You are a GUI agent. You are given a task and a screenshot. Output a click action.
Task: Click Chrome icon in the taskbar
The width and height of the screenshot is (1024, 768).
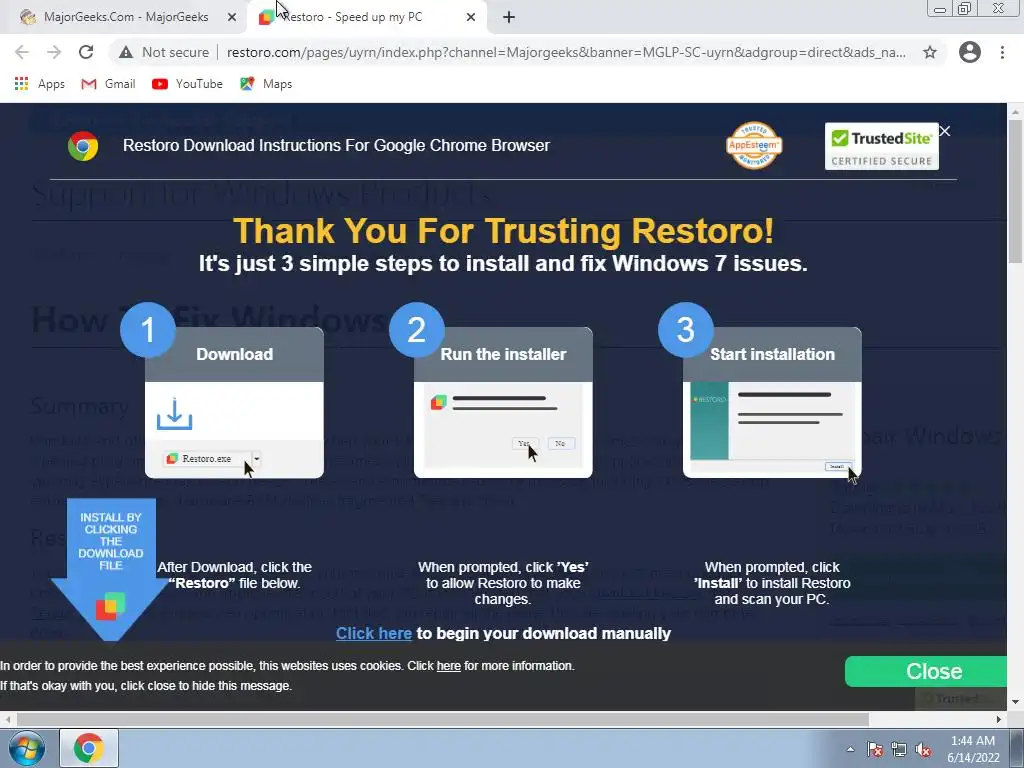[89, 748]
